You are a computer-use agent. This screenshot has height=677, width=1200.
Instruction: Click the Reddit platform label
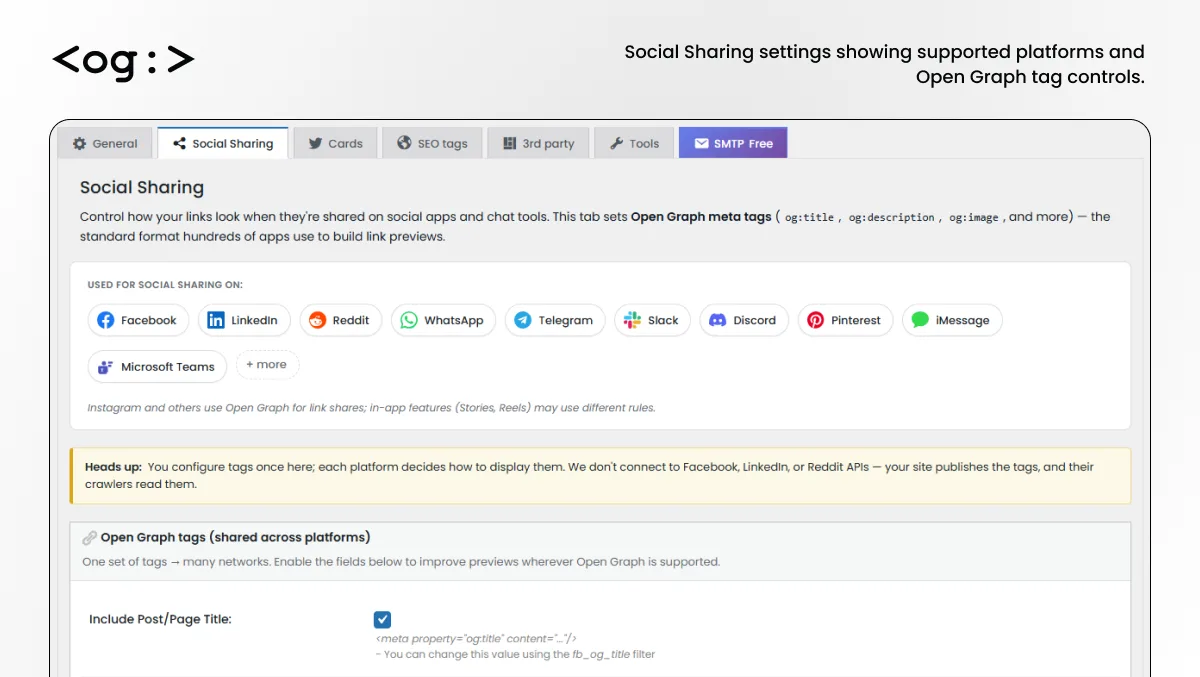(351, 320)
